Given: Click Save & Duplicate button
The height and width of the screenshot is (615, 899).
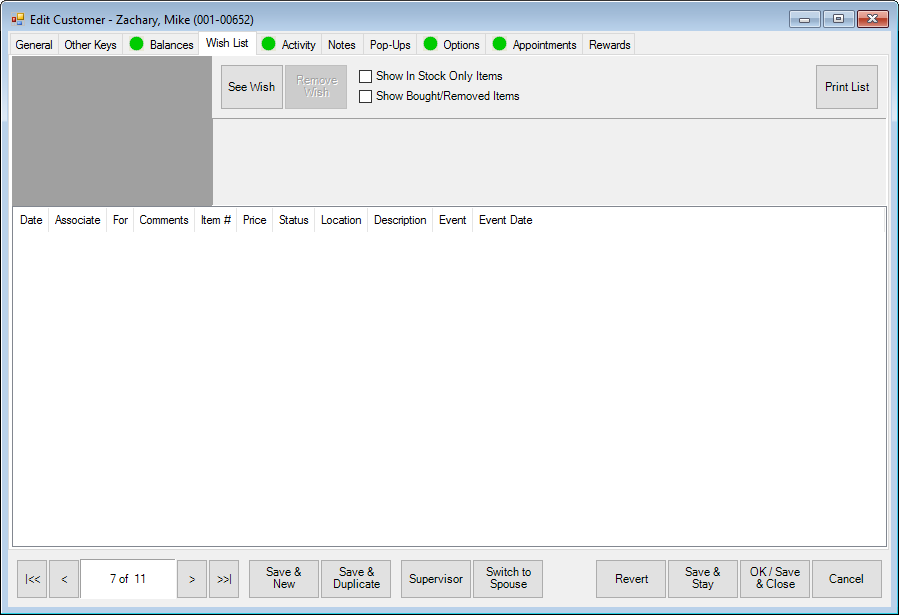Looking at the screenshot, I should (x=356, y=579).
